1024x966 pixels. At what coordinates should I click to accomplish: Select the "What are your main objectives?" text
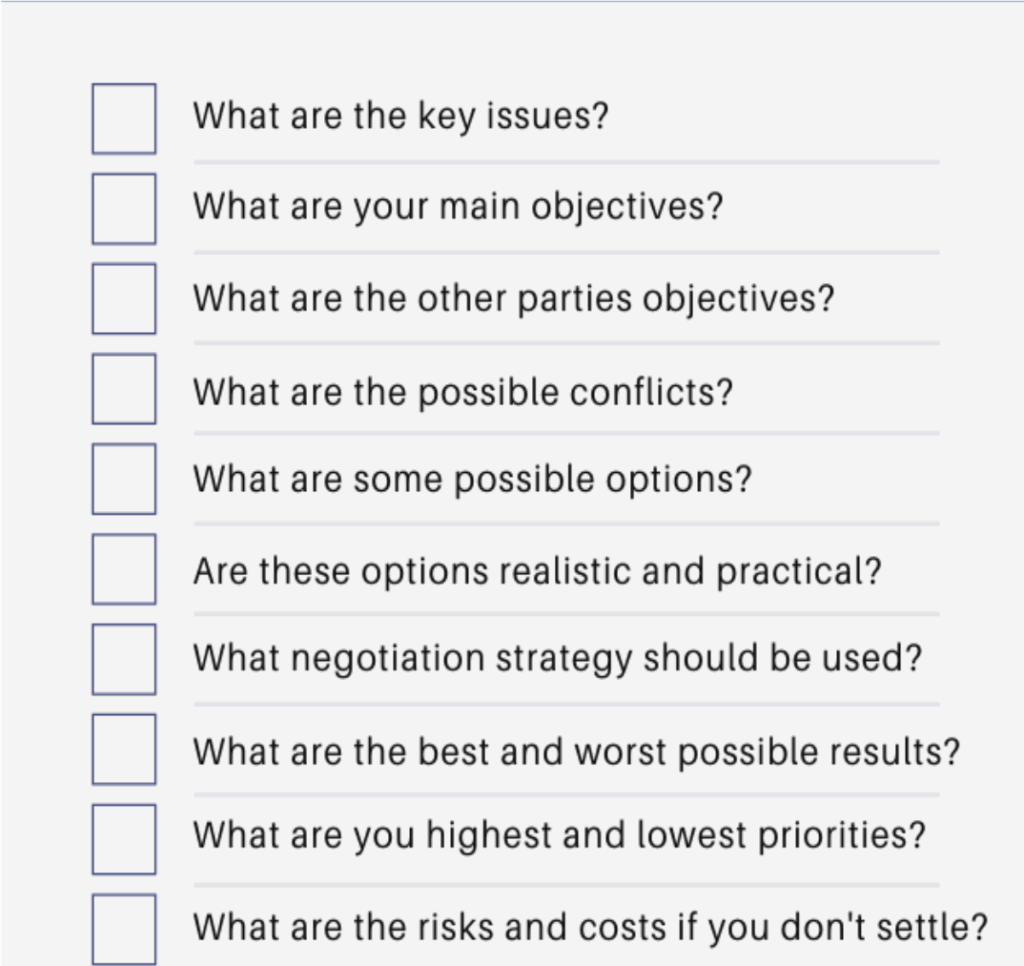[x=457, y=208]
